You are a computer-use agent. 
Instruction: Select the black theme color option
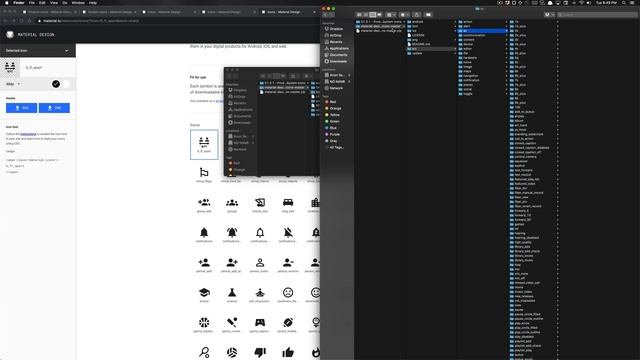[x=56, y=84]
